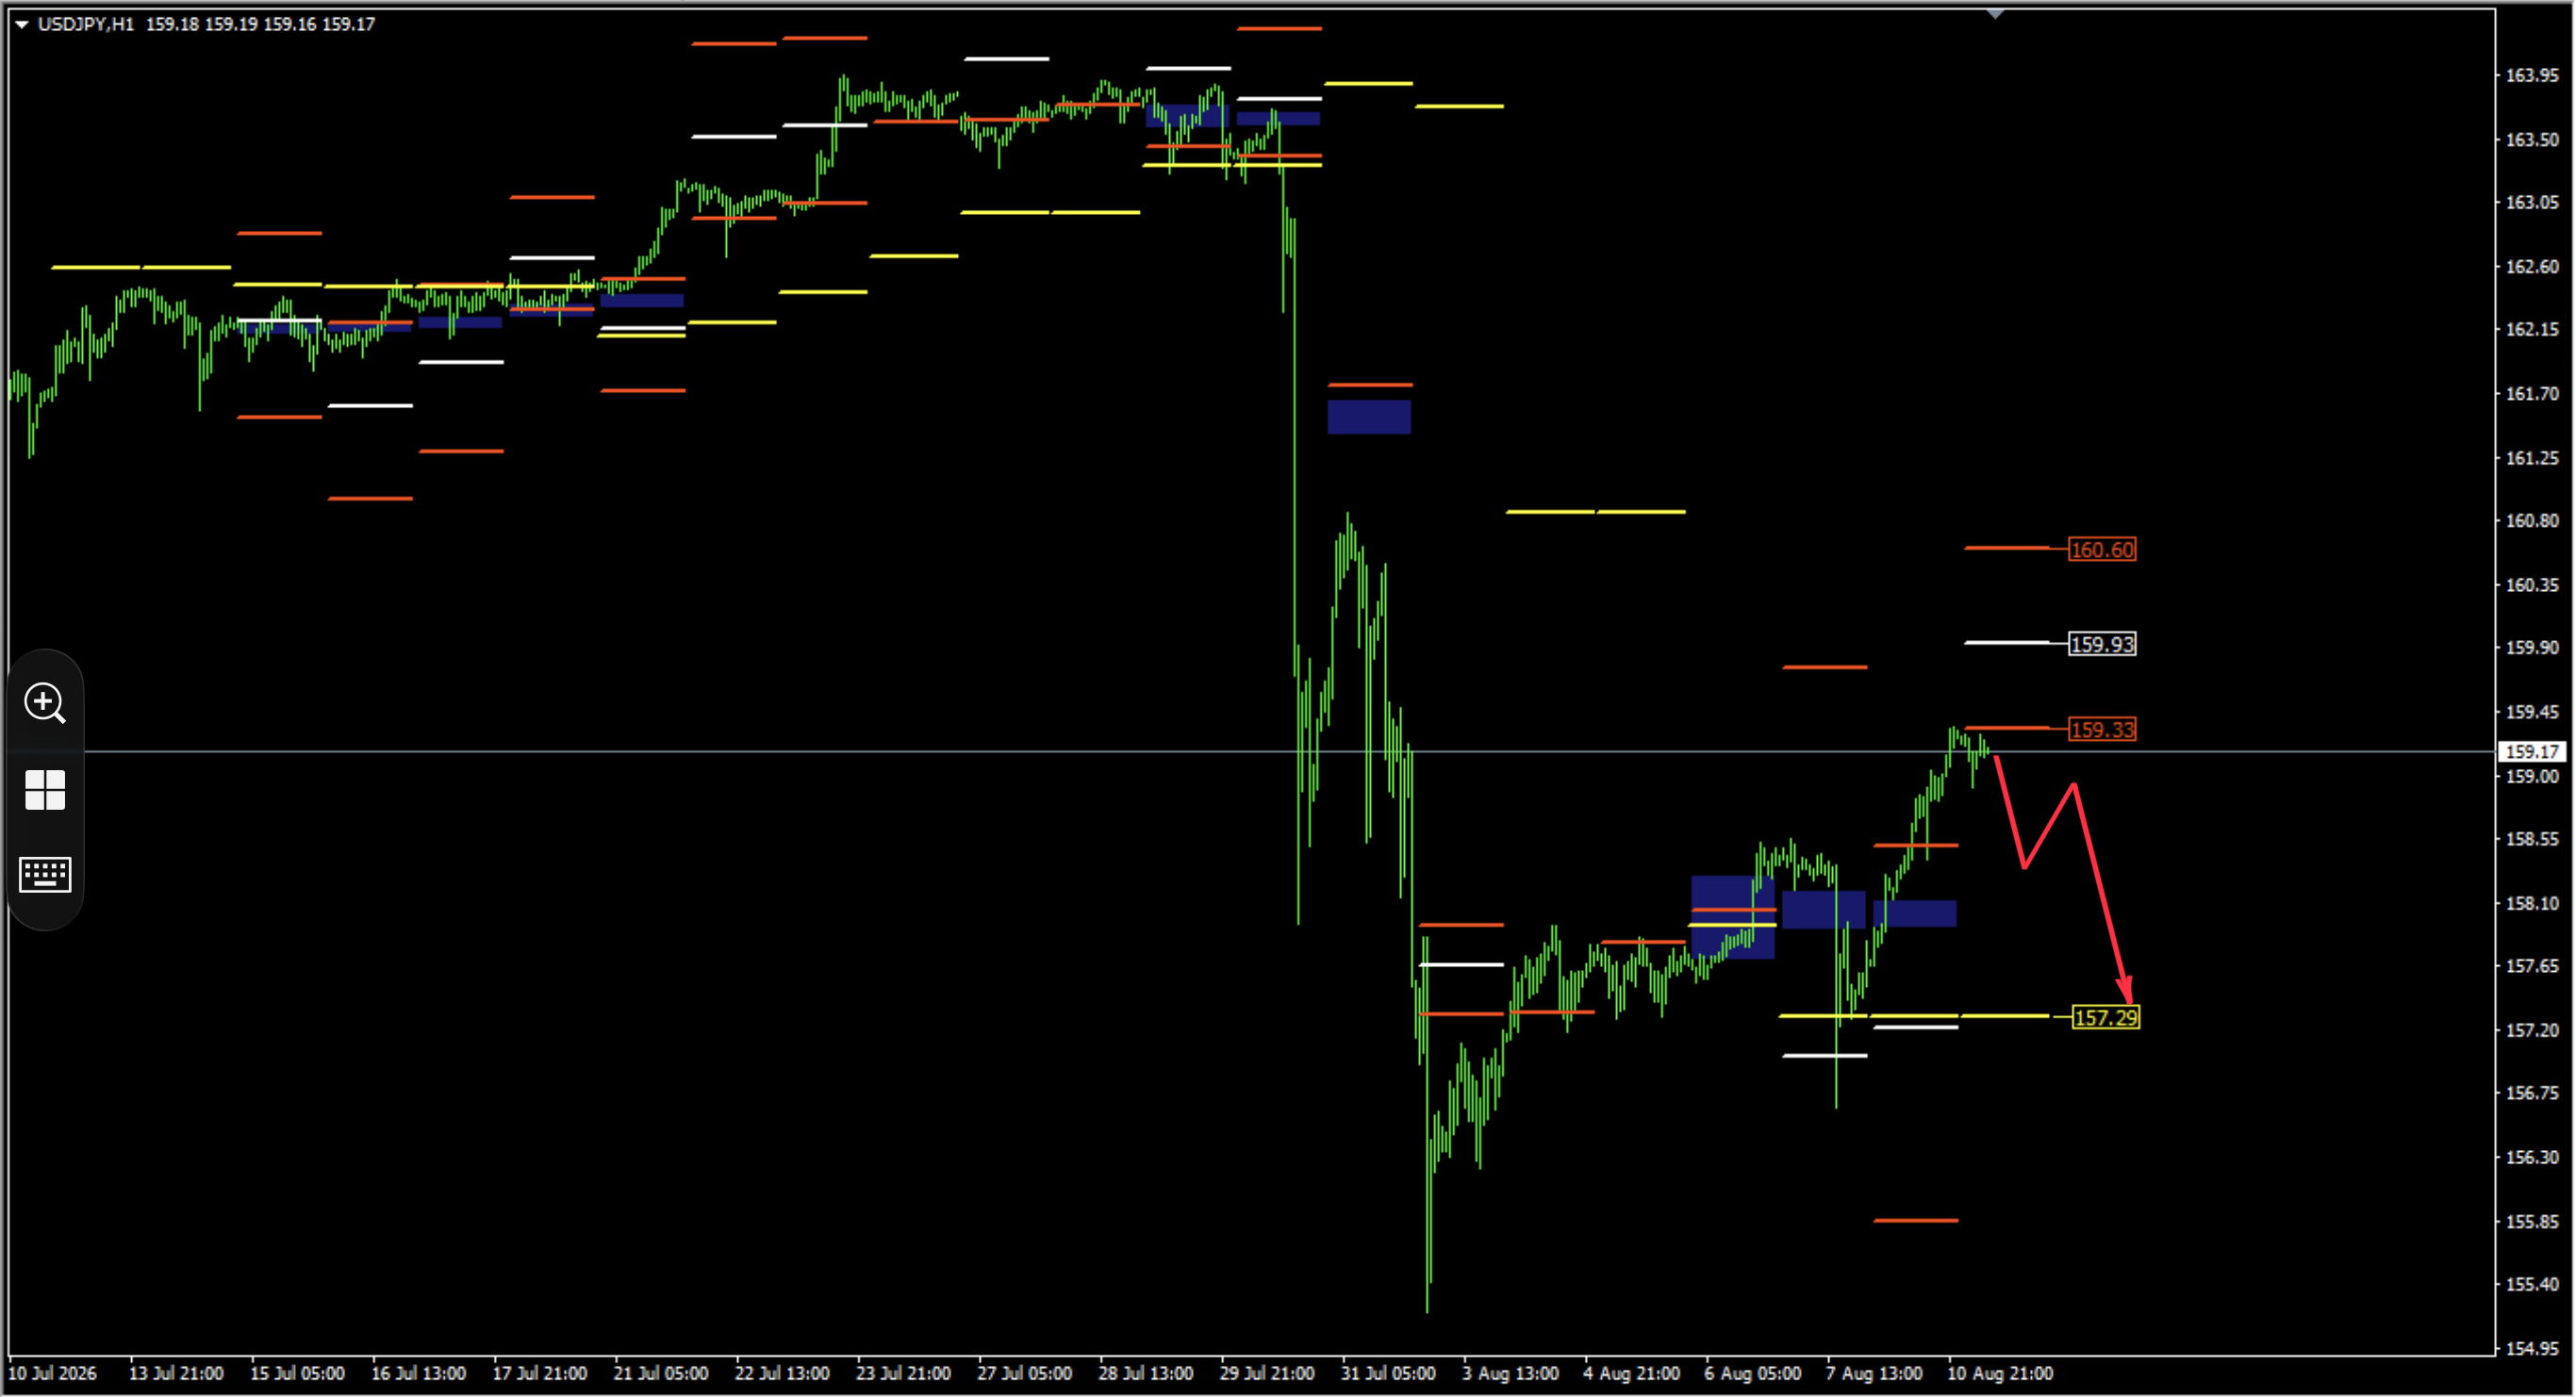Image resolution: width=2576 pixels, height=1397 pixels.
Task: Click the 154.95 price scale value
Action: (2532, 1349)
